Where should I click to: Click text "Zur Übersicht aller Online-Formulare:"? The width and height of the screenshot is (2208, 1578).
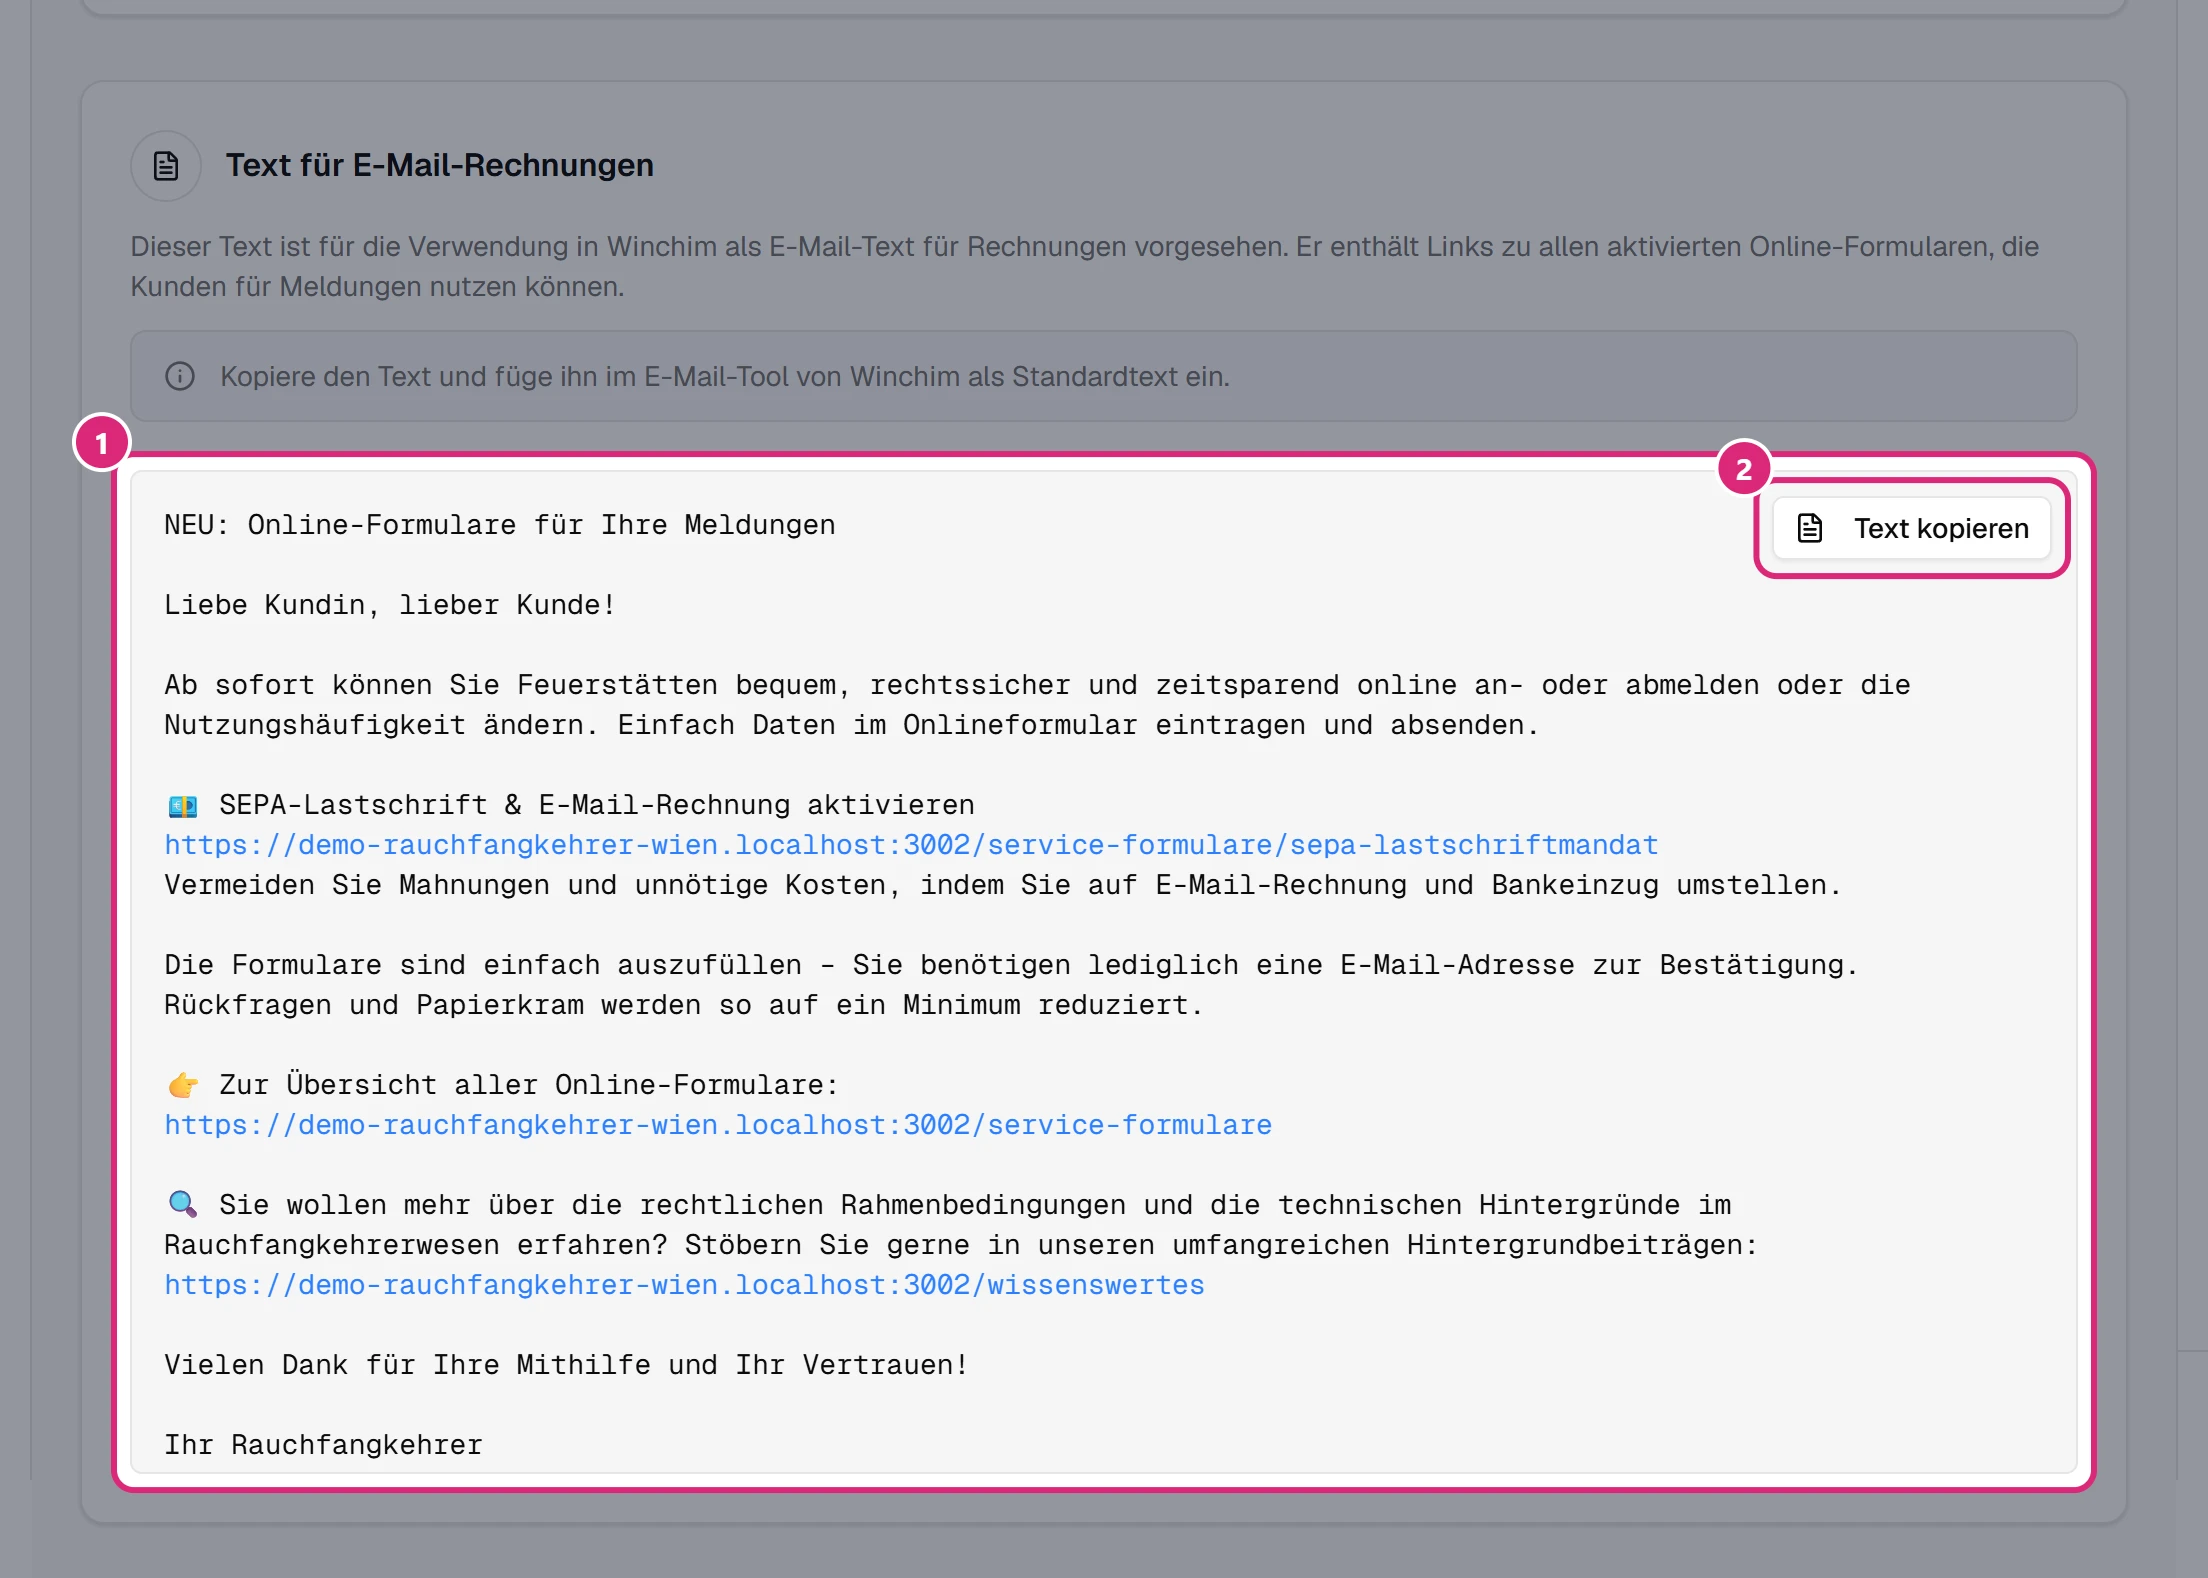click(x=529, y=1085)
